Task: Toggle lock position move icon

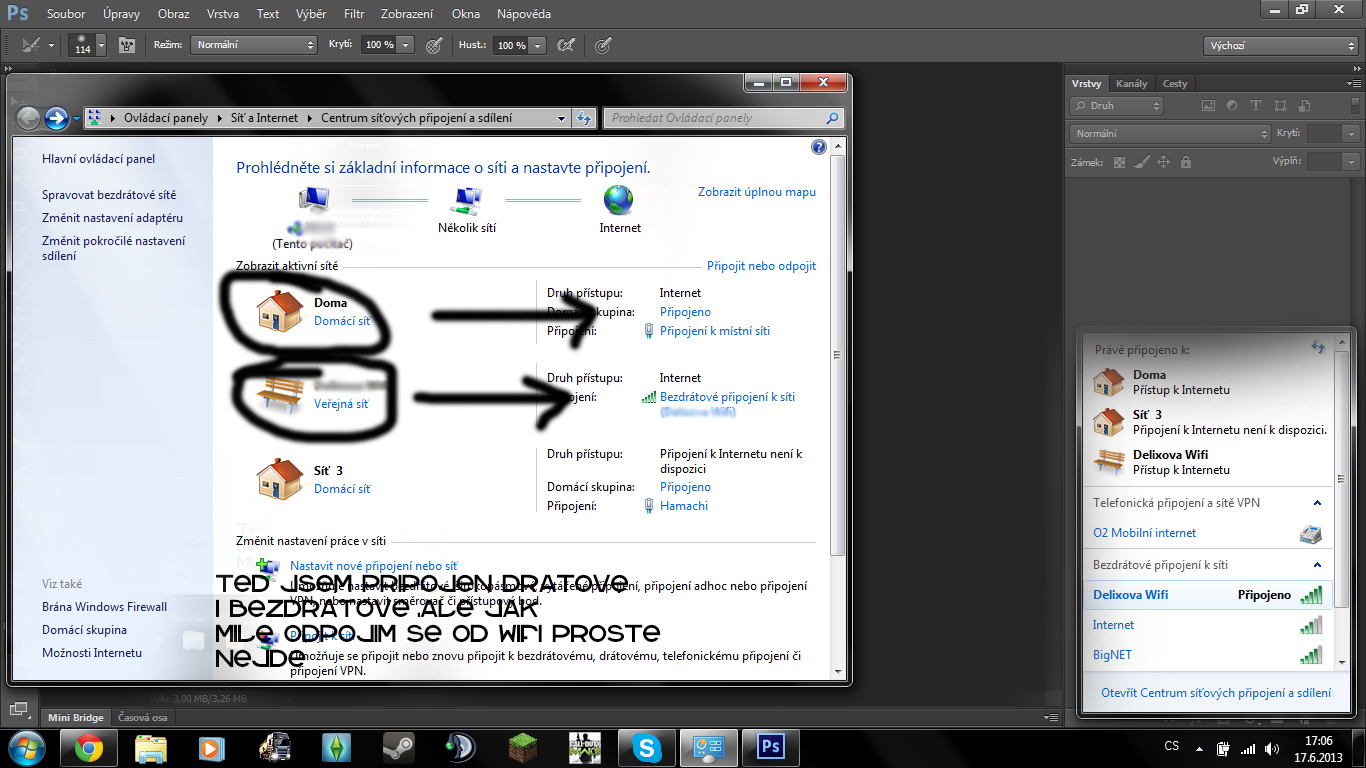Action: pos(1164,162)
